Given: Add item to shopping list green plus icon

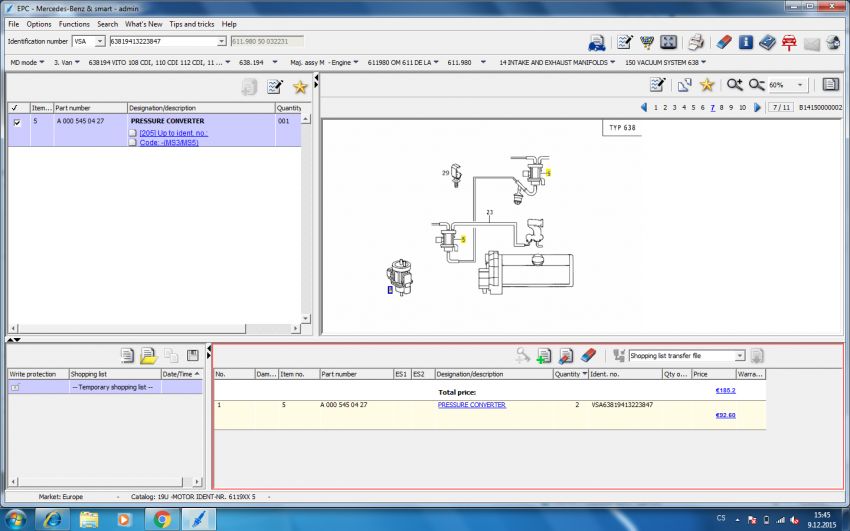Looking at the screenshot, I should (x=544, y=355).
